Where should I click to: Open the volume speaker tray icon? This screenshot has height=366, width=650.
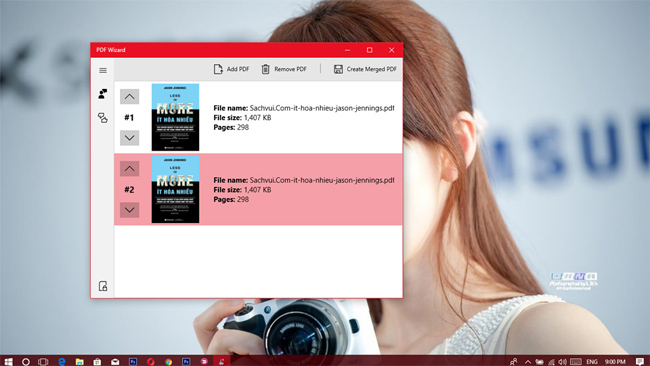pos(563,362)
